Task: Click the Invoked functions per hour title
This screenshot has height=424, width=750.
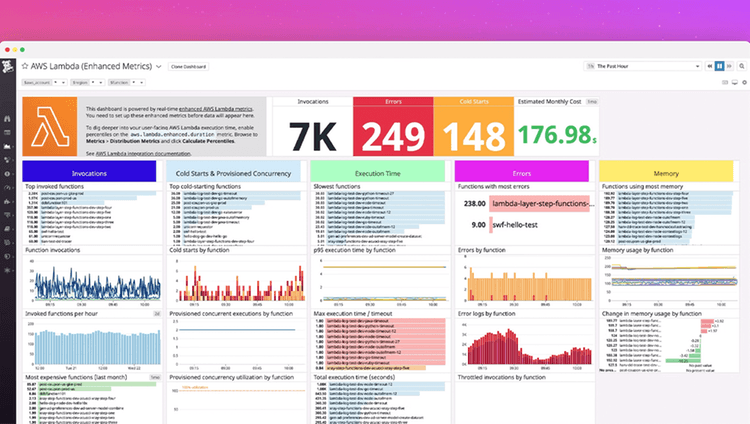Action: pos(61,313)
